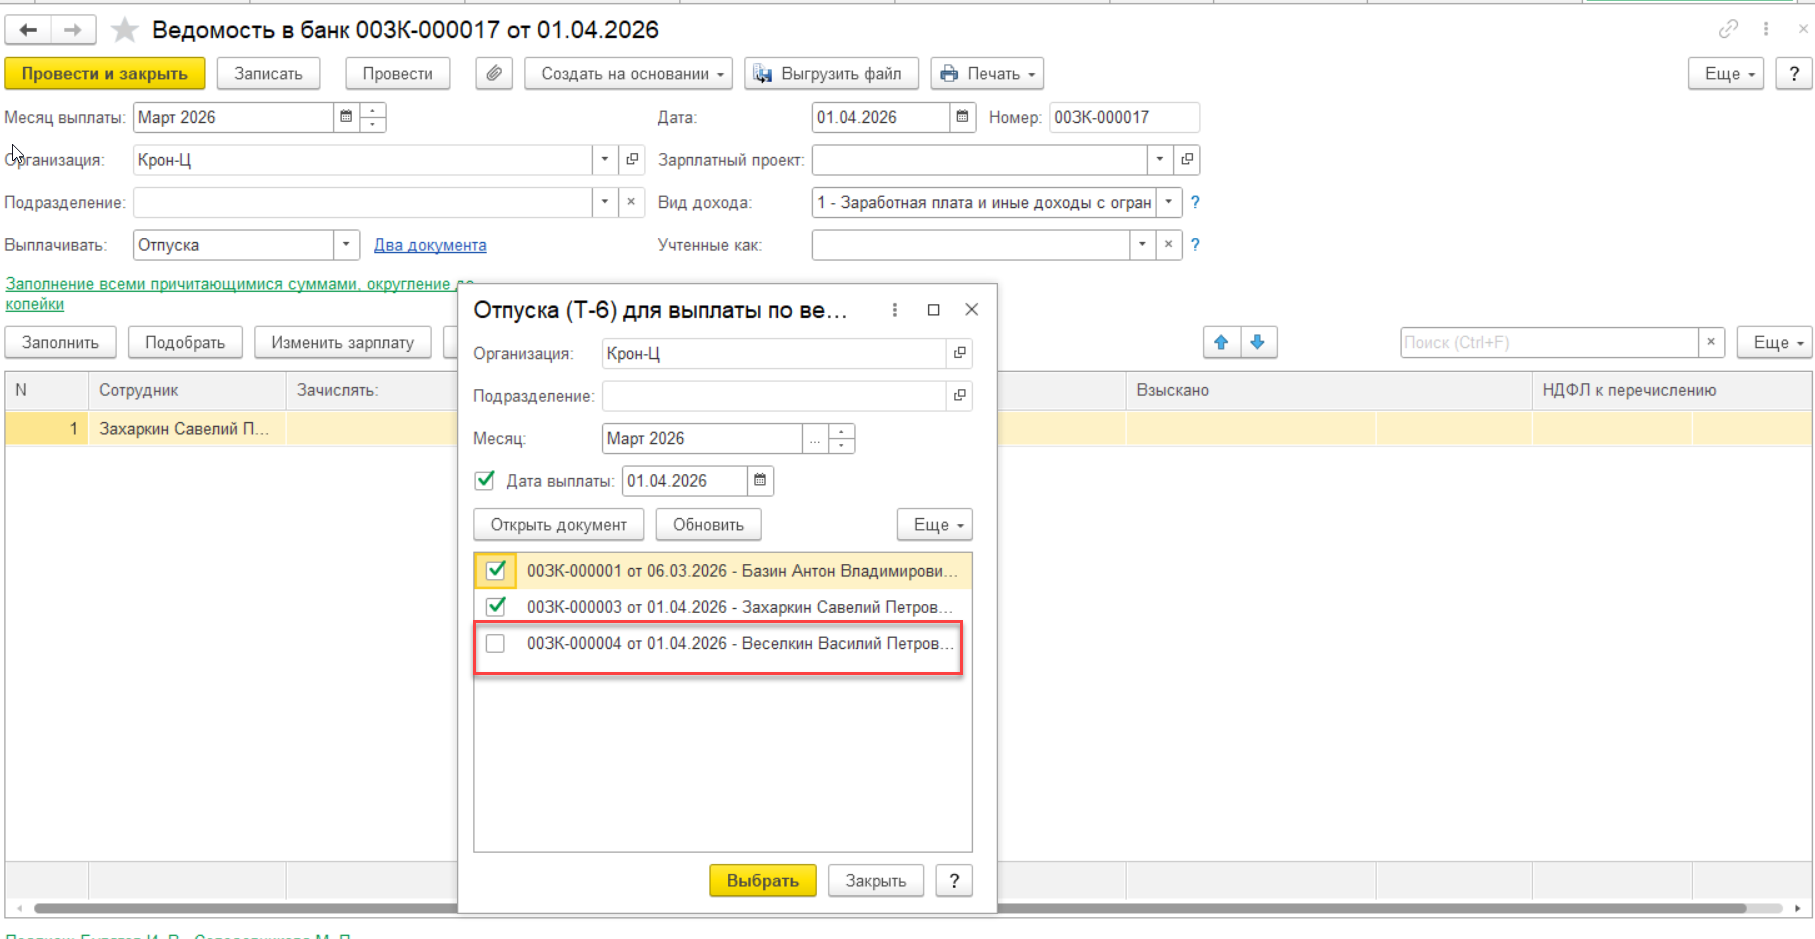Click the Номер field 003К-000017
Viewport: 1815px width, 939px height.
tap(1124, 117)
